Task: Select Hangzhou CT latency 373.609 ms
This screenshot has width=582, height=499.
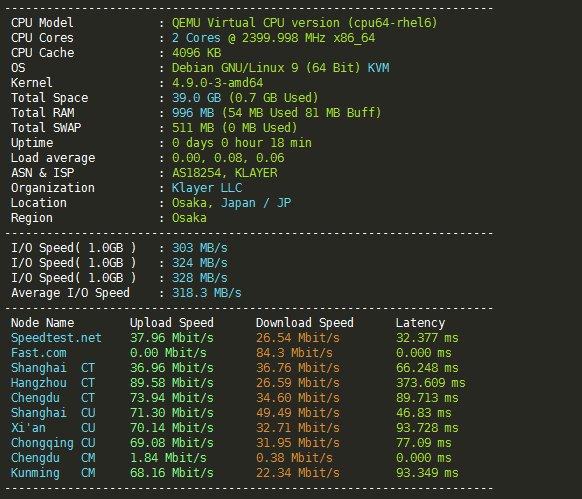Action: [x=431, y=383]
